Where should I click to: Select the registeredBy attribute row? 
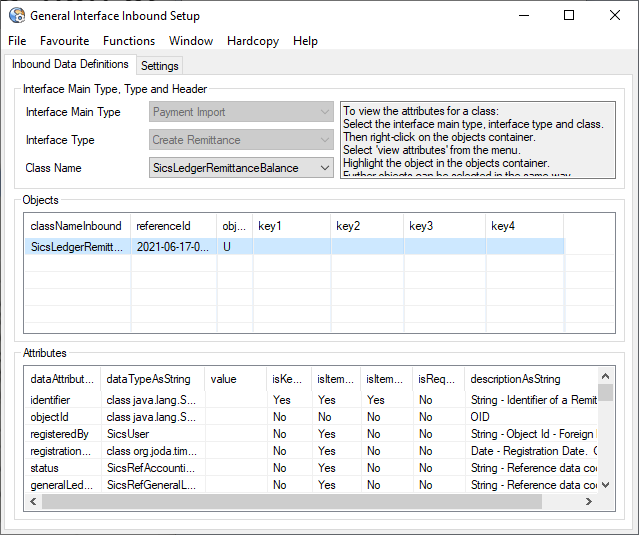(60, 434)
